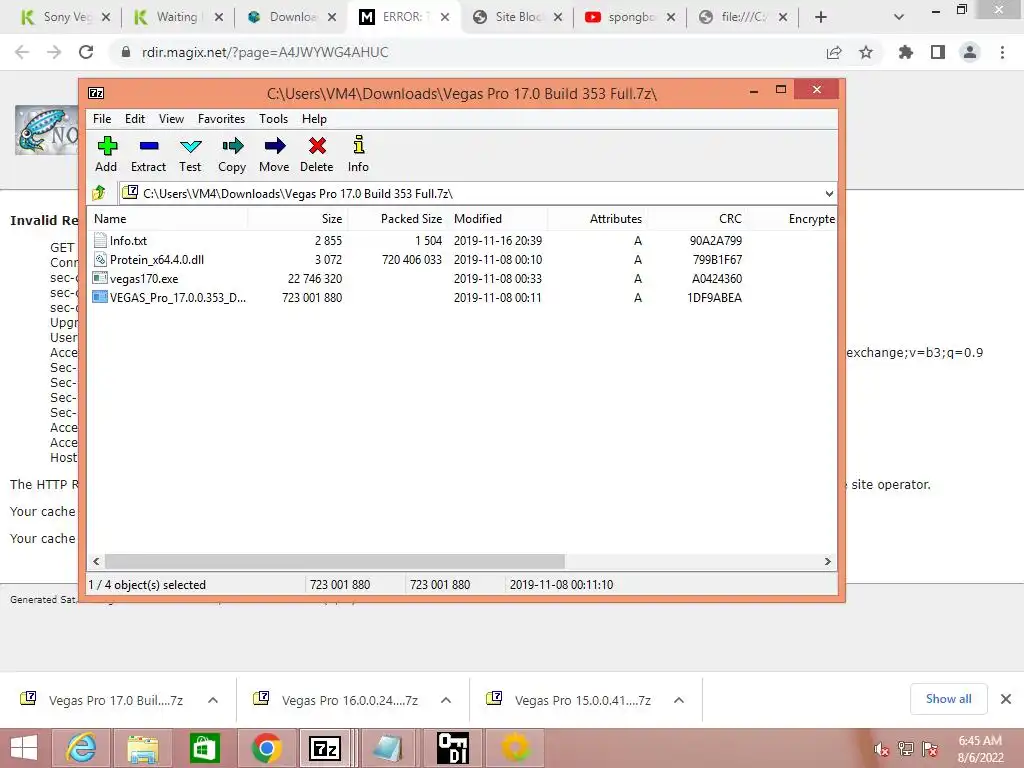
Task: Go back in Chrome
Action: 22,52
